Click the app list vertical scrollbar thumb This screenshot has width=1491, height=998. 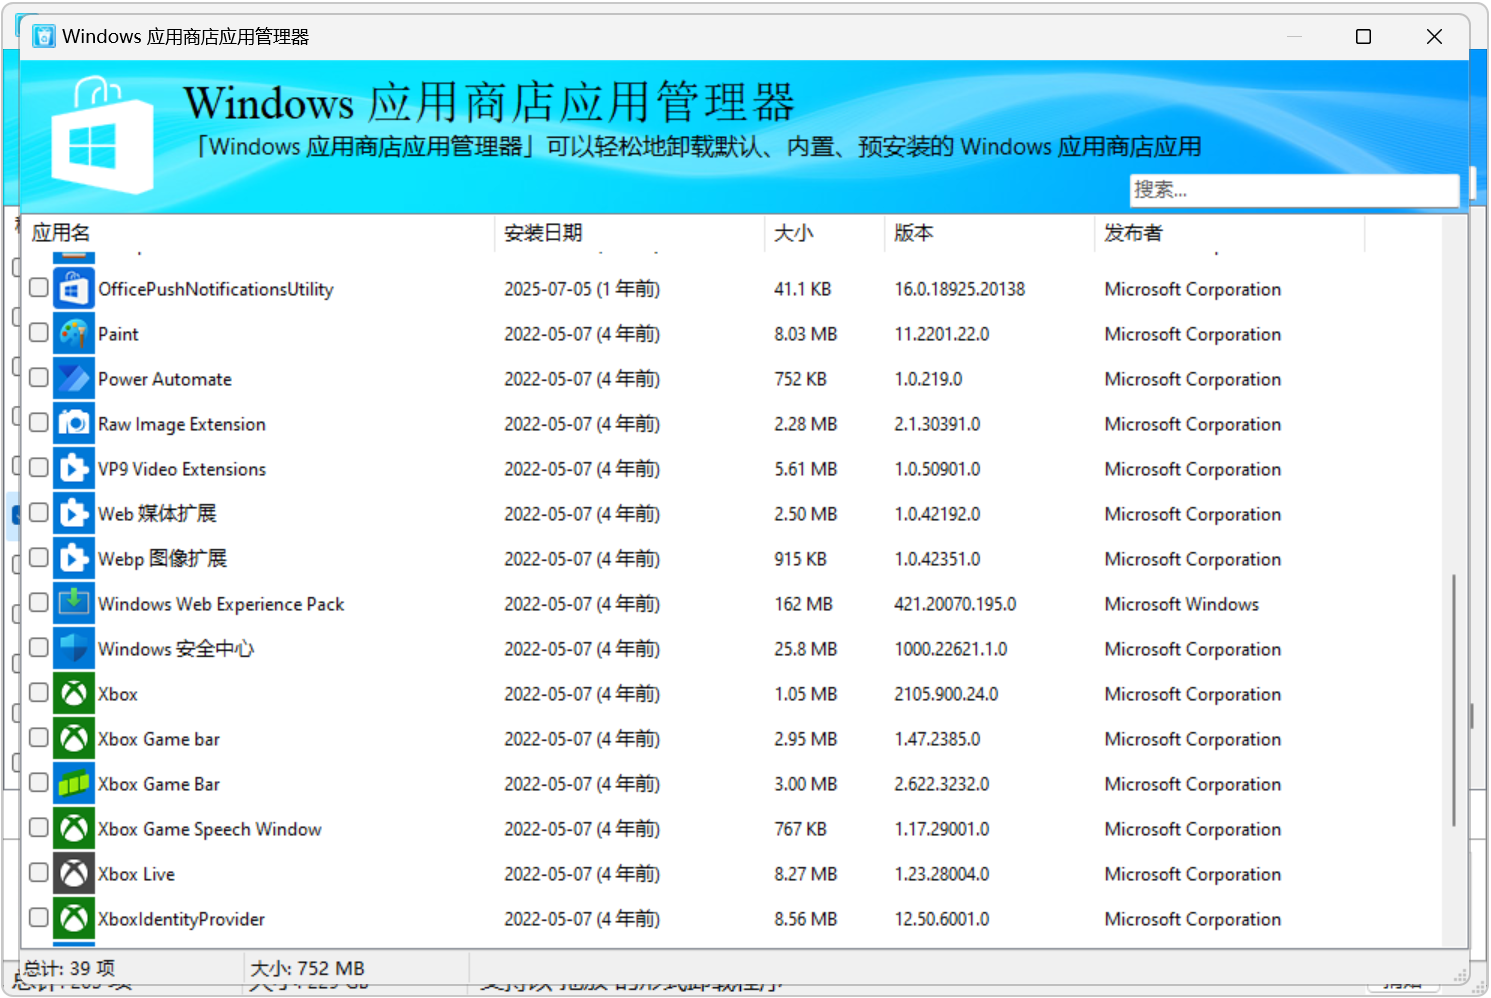[x=1454, y=700]
